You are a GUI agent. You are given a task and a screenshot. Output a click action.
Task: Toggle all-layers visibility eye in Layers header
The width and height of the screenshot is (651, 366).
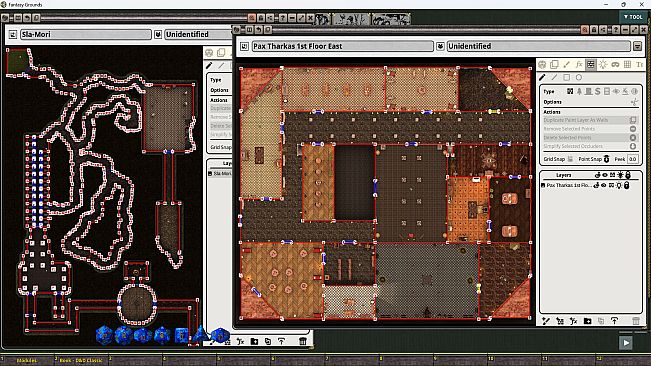[x=605, y=175]
